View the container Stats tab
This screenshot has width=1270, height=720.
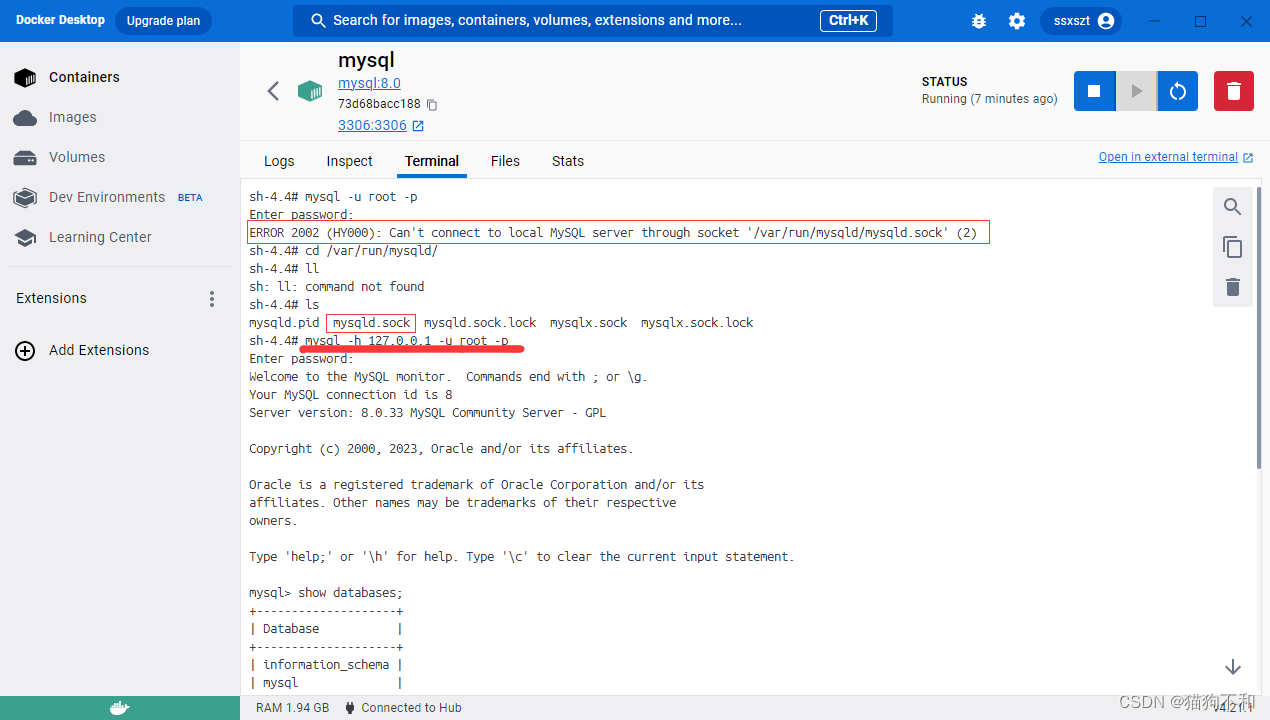pos(567,161)
